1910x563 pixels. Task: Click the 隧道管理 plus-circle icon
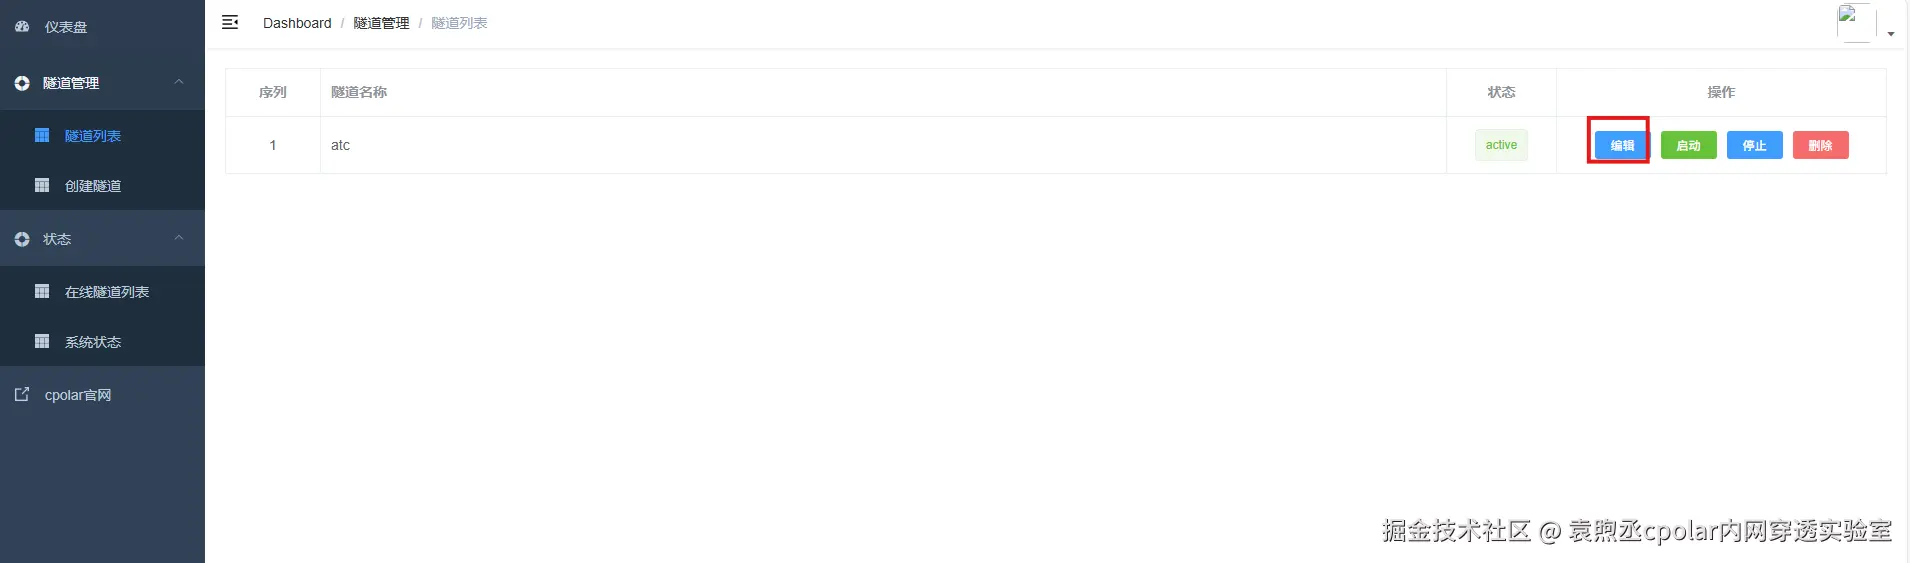(x=22, y=83)
